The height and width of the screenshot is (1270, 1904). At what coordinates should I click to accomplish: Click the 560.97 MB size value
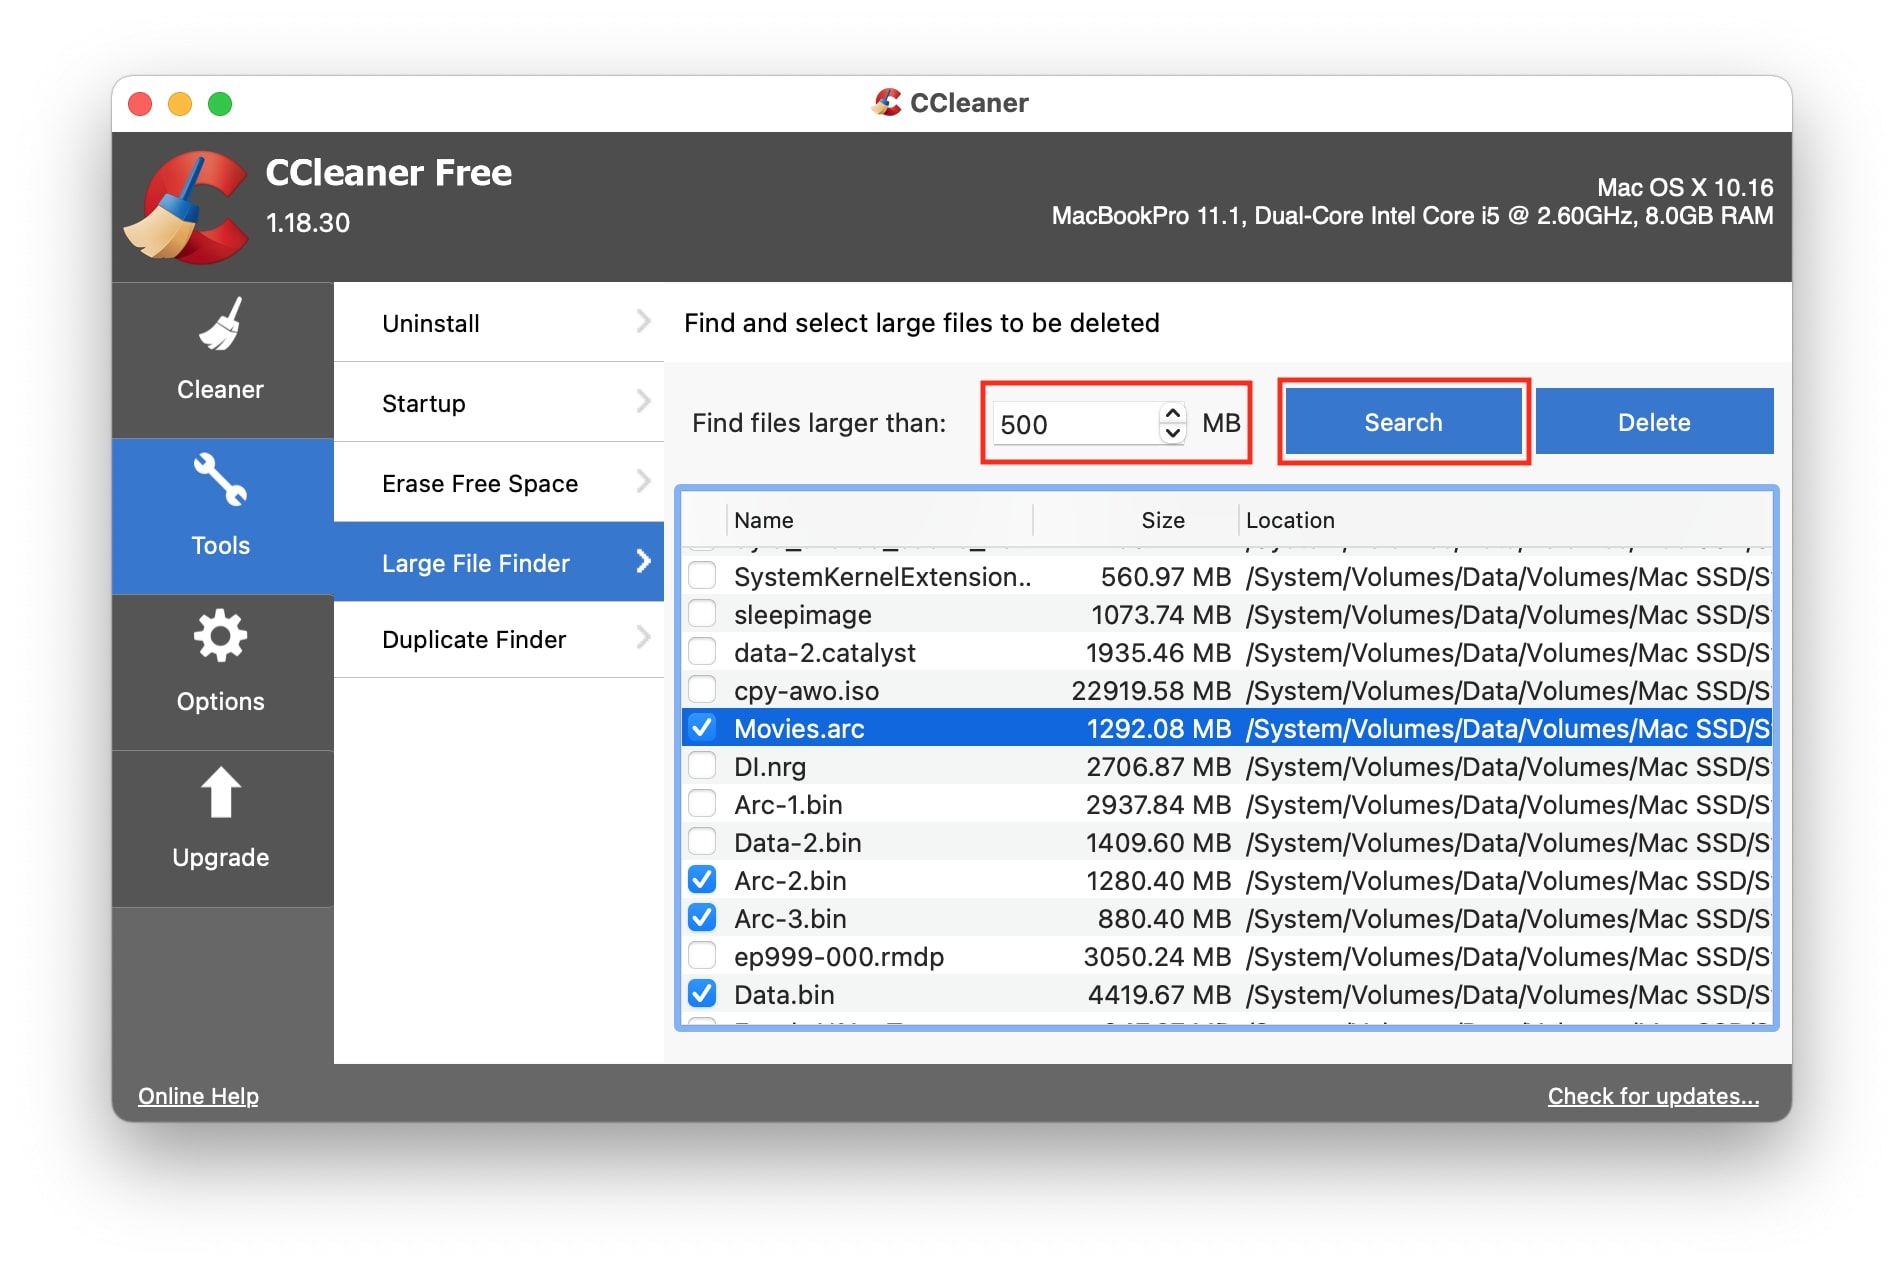pos(1166,577)
